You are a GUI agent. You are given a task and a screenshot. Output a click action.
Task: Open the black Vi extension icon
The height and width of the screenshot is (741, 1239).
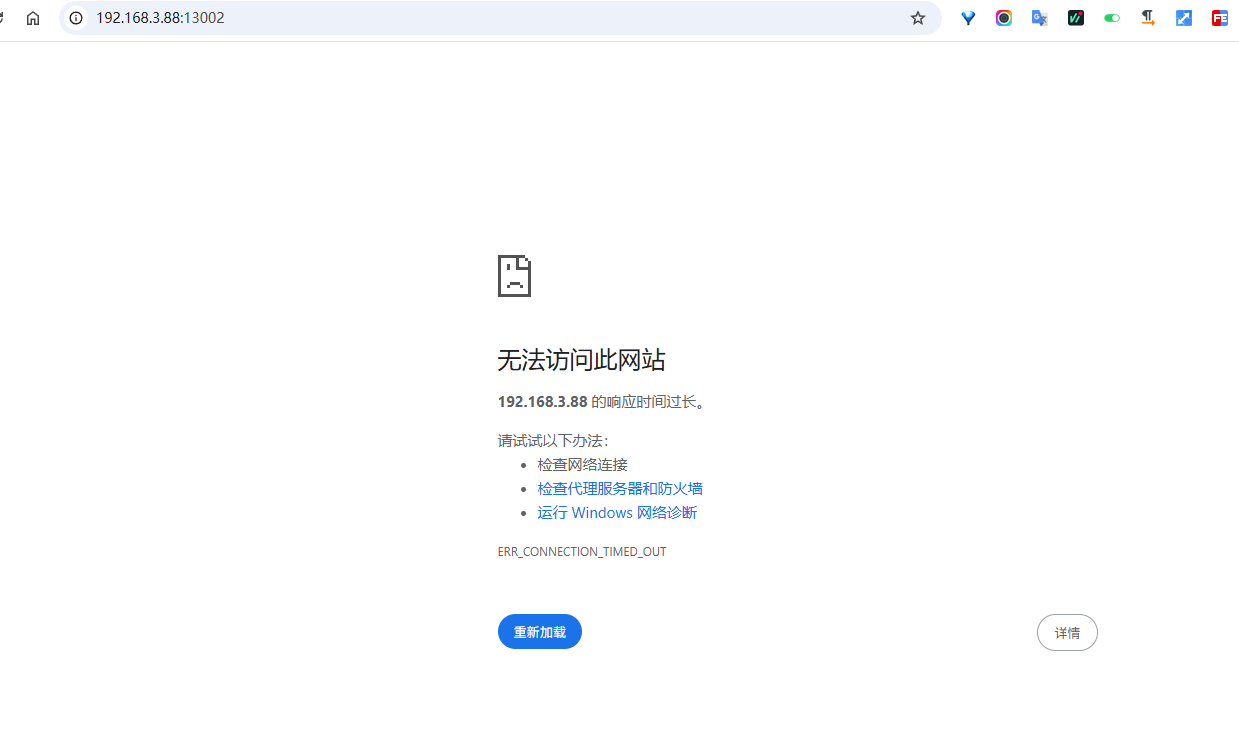coord(1076,18)
